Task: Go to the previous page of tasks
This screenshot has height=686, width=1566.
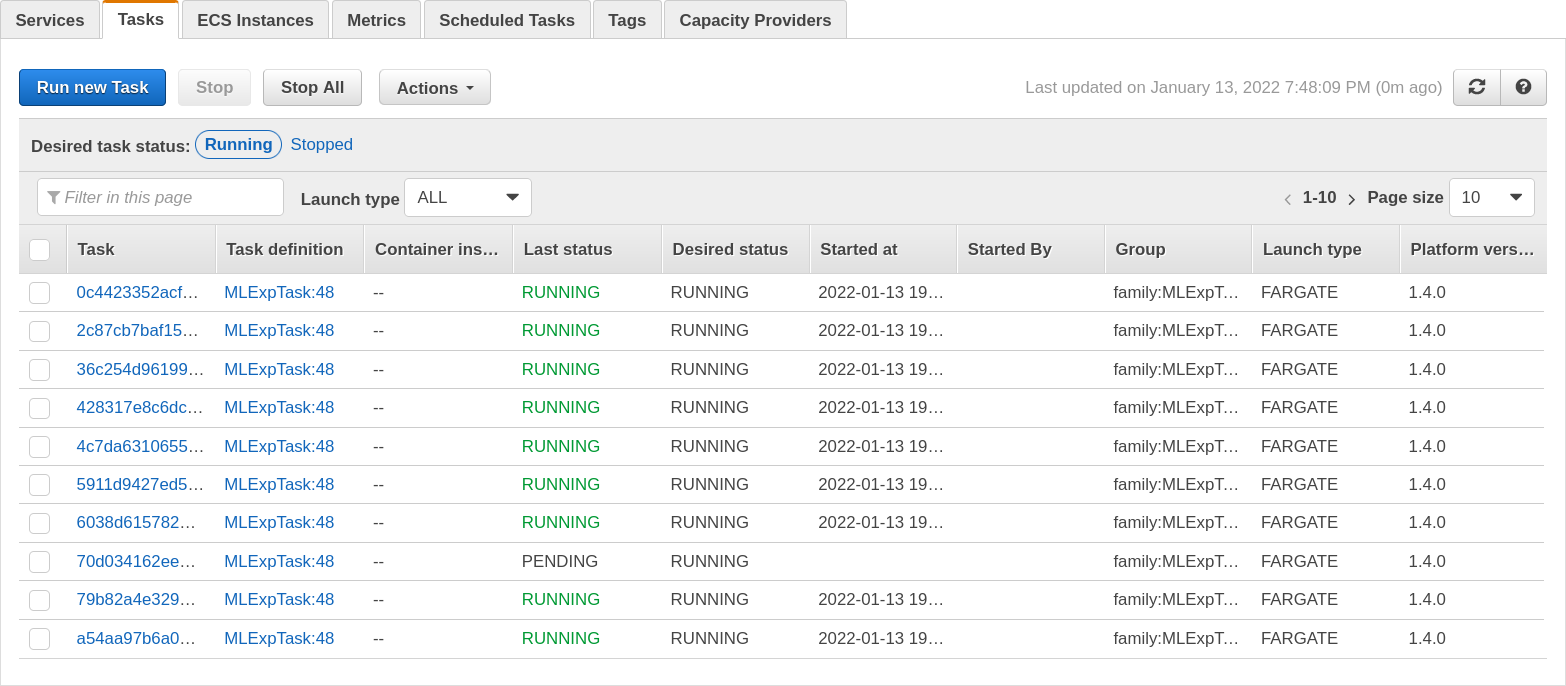Action: click(x=1288, y=199)
